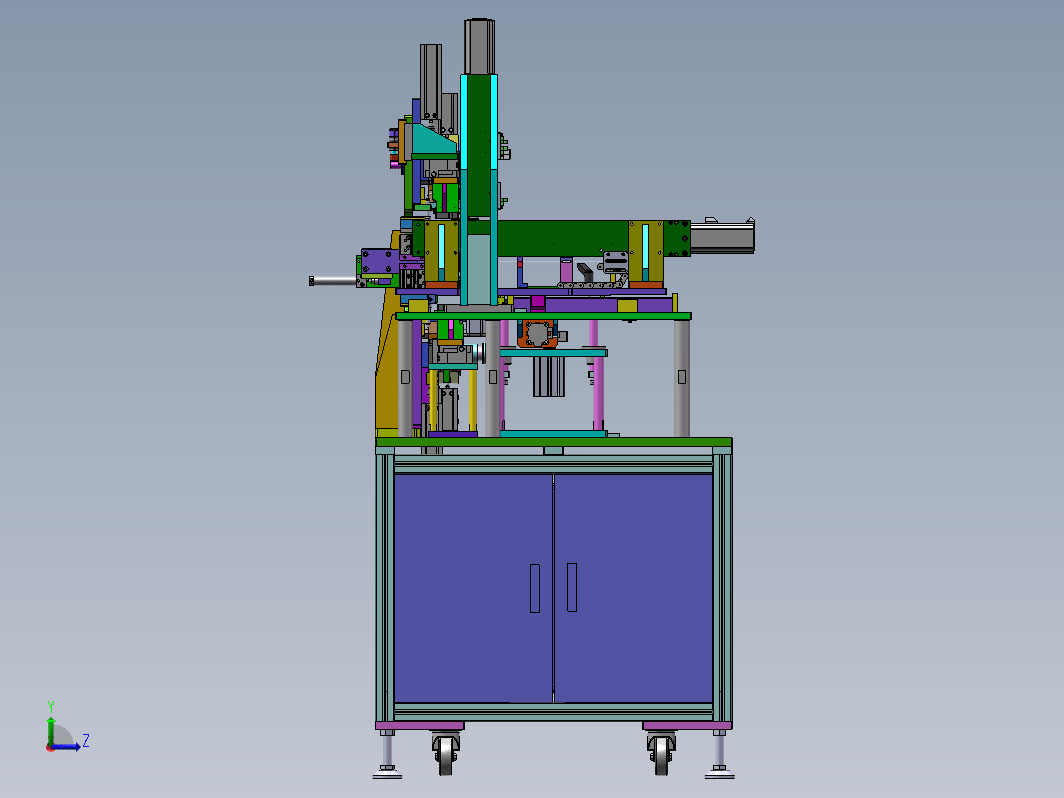The width and height of the screenshot is (1064, 798).
Task: Pick the right cabinet door handle
Action: coord(572,587)
